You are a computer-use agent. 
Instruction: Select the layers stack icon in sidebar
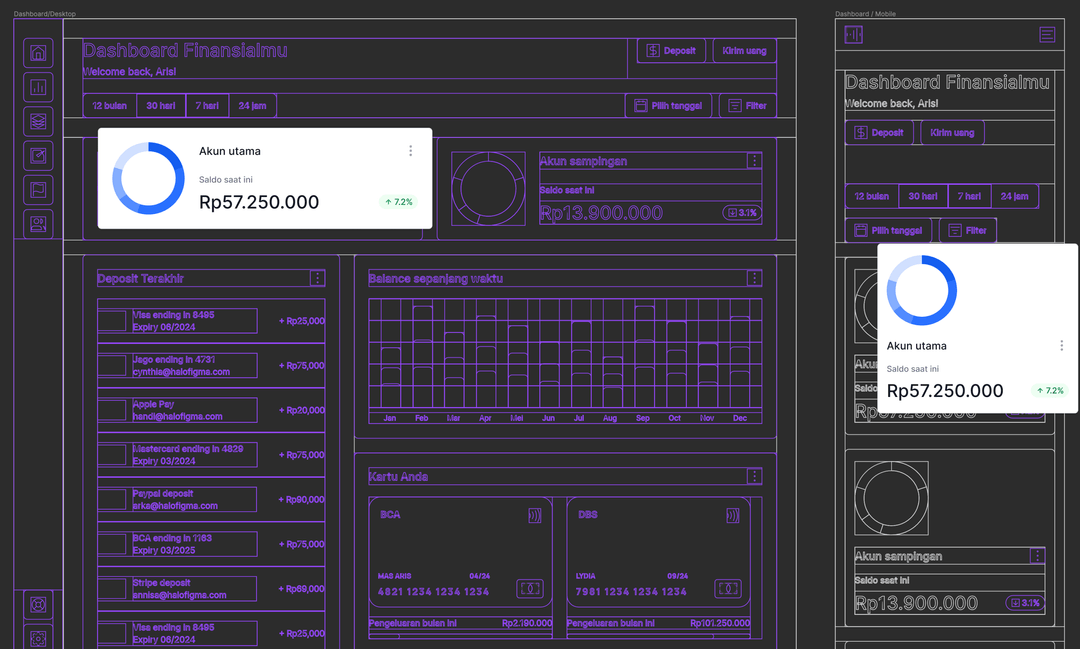(x=37, y=121)
